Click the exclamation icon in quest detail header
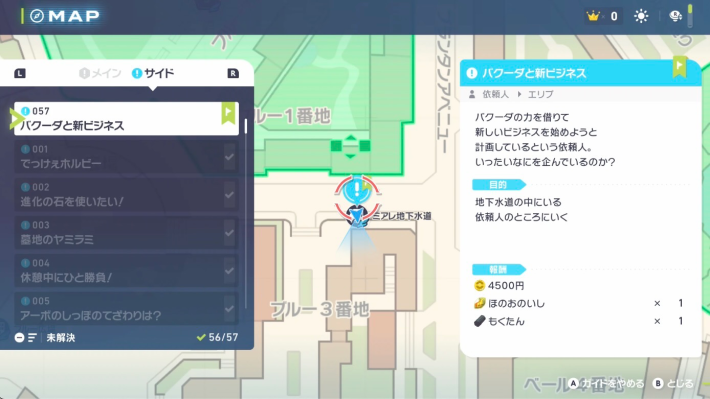 (x=472, y=73)
